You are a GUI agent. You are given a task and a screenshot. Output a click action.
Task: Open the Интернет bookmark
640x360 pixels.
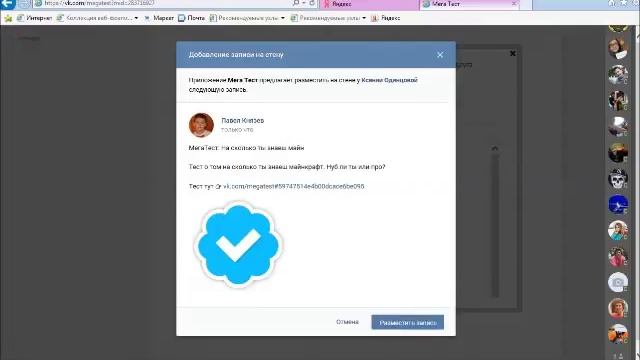(35, 18)
